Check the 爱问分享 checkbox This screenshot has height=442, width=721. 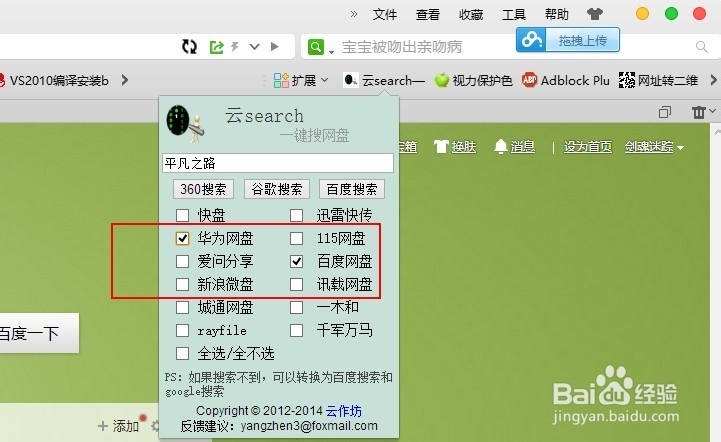183,261
